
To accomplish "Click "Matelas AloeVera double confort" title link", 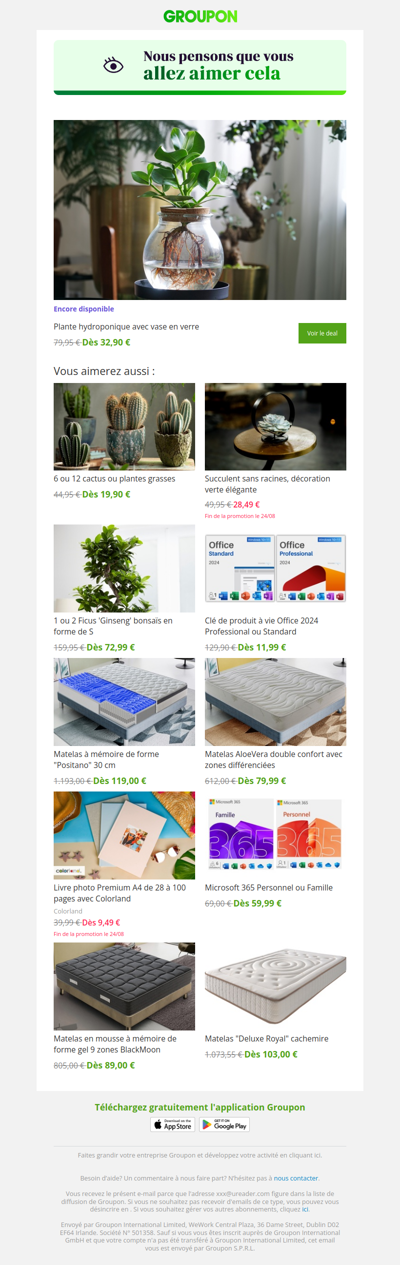I will coord(274,760).
